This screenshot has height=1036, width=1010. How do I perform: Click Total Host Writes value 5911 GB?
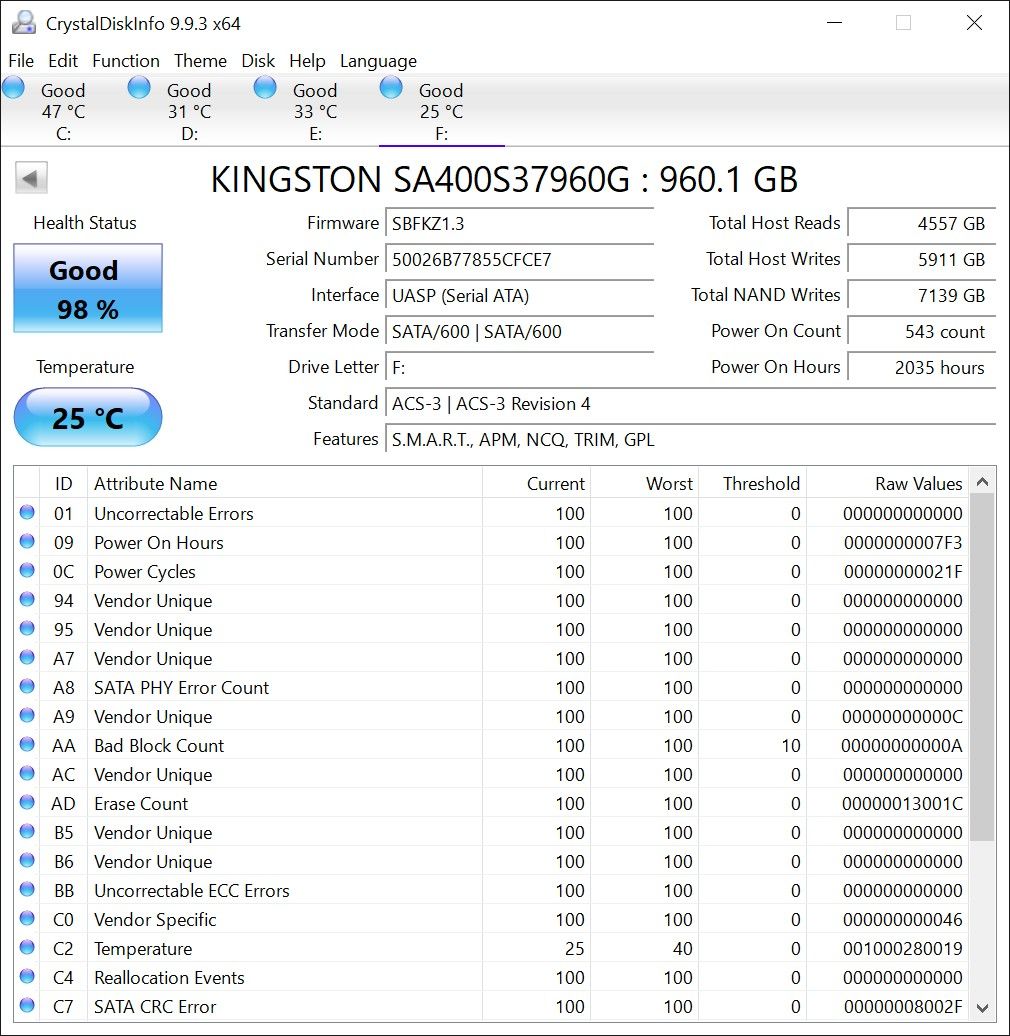point(921,260)
